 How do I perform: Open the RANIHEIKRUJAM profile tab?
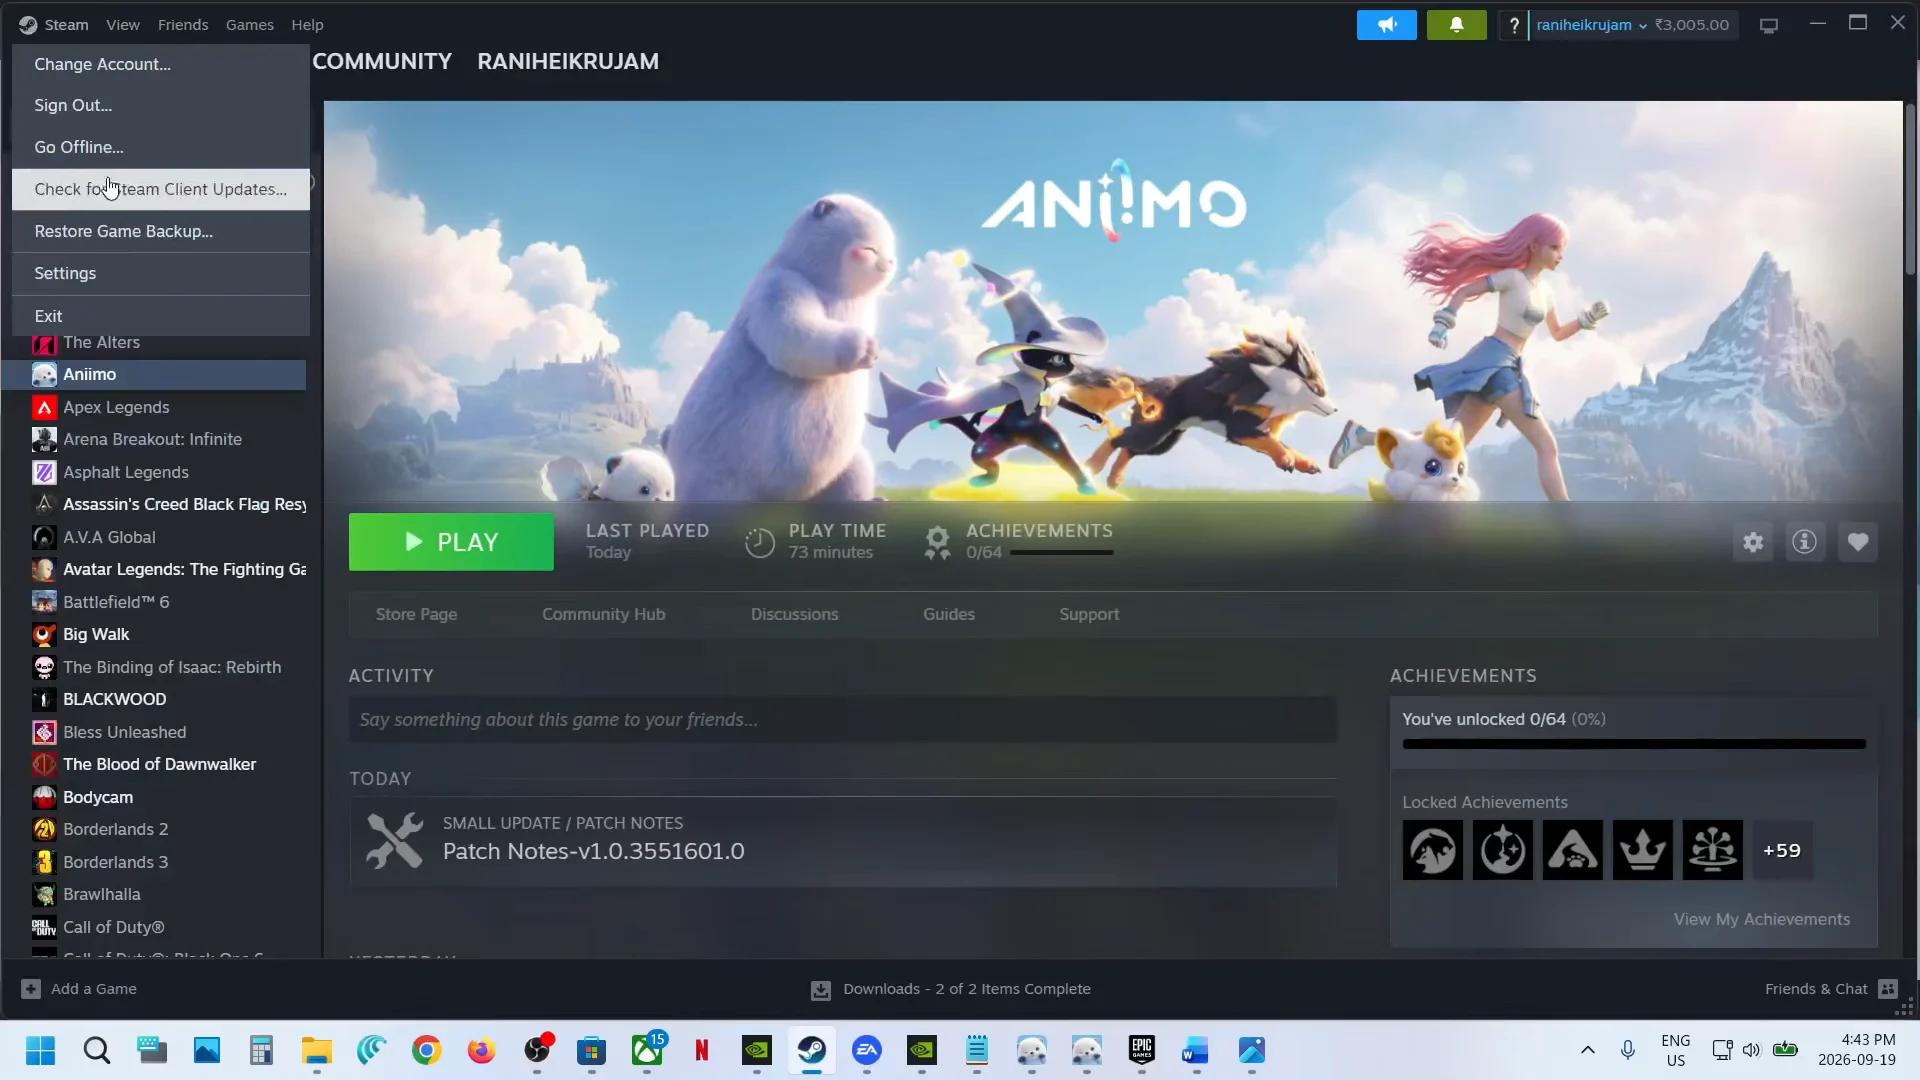point(568,61)
